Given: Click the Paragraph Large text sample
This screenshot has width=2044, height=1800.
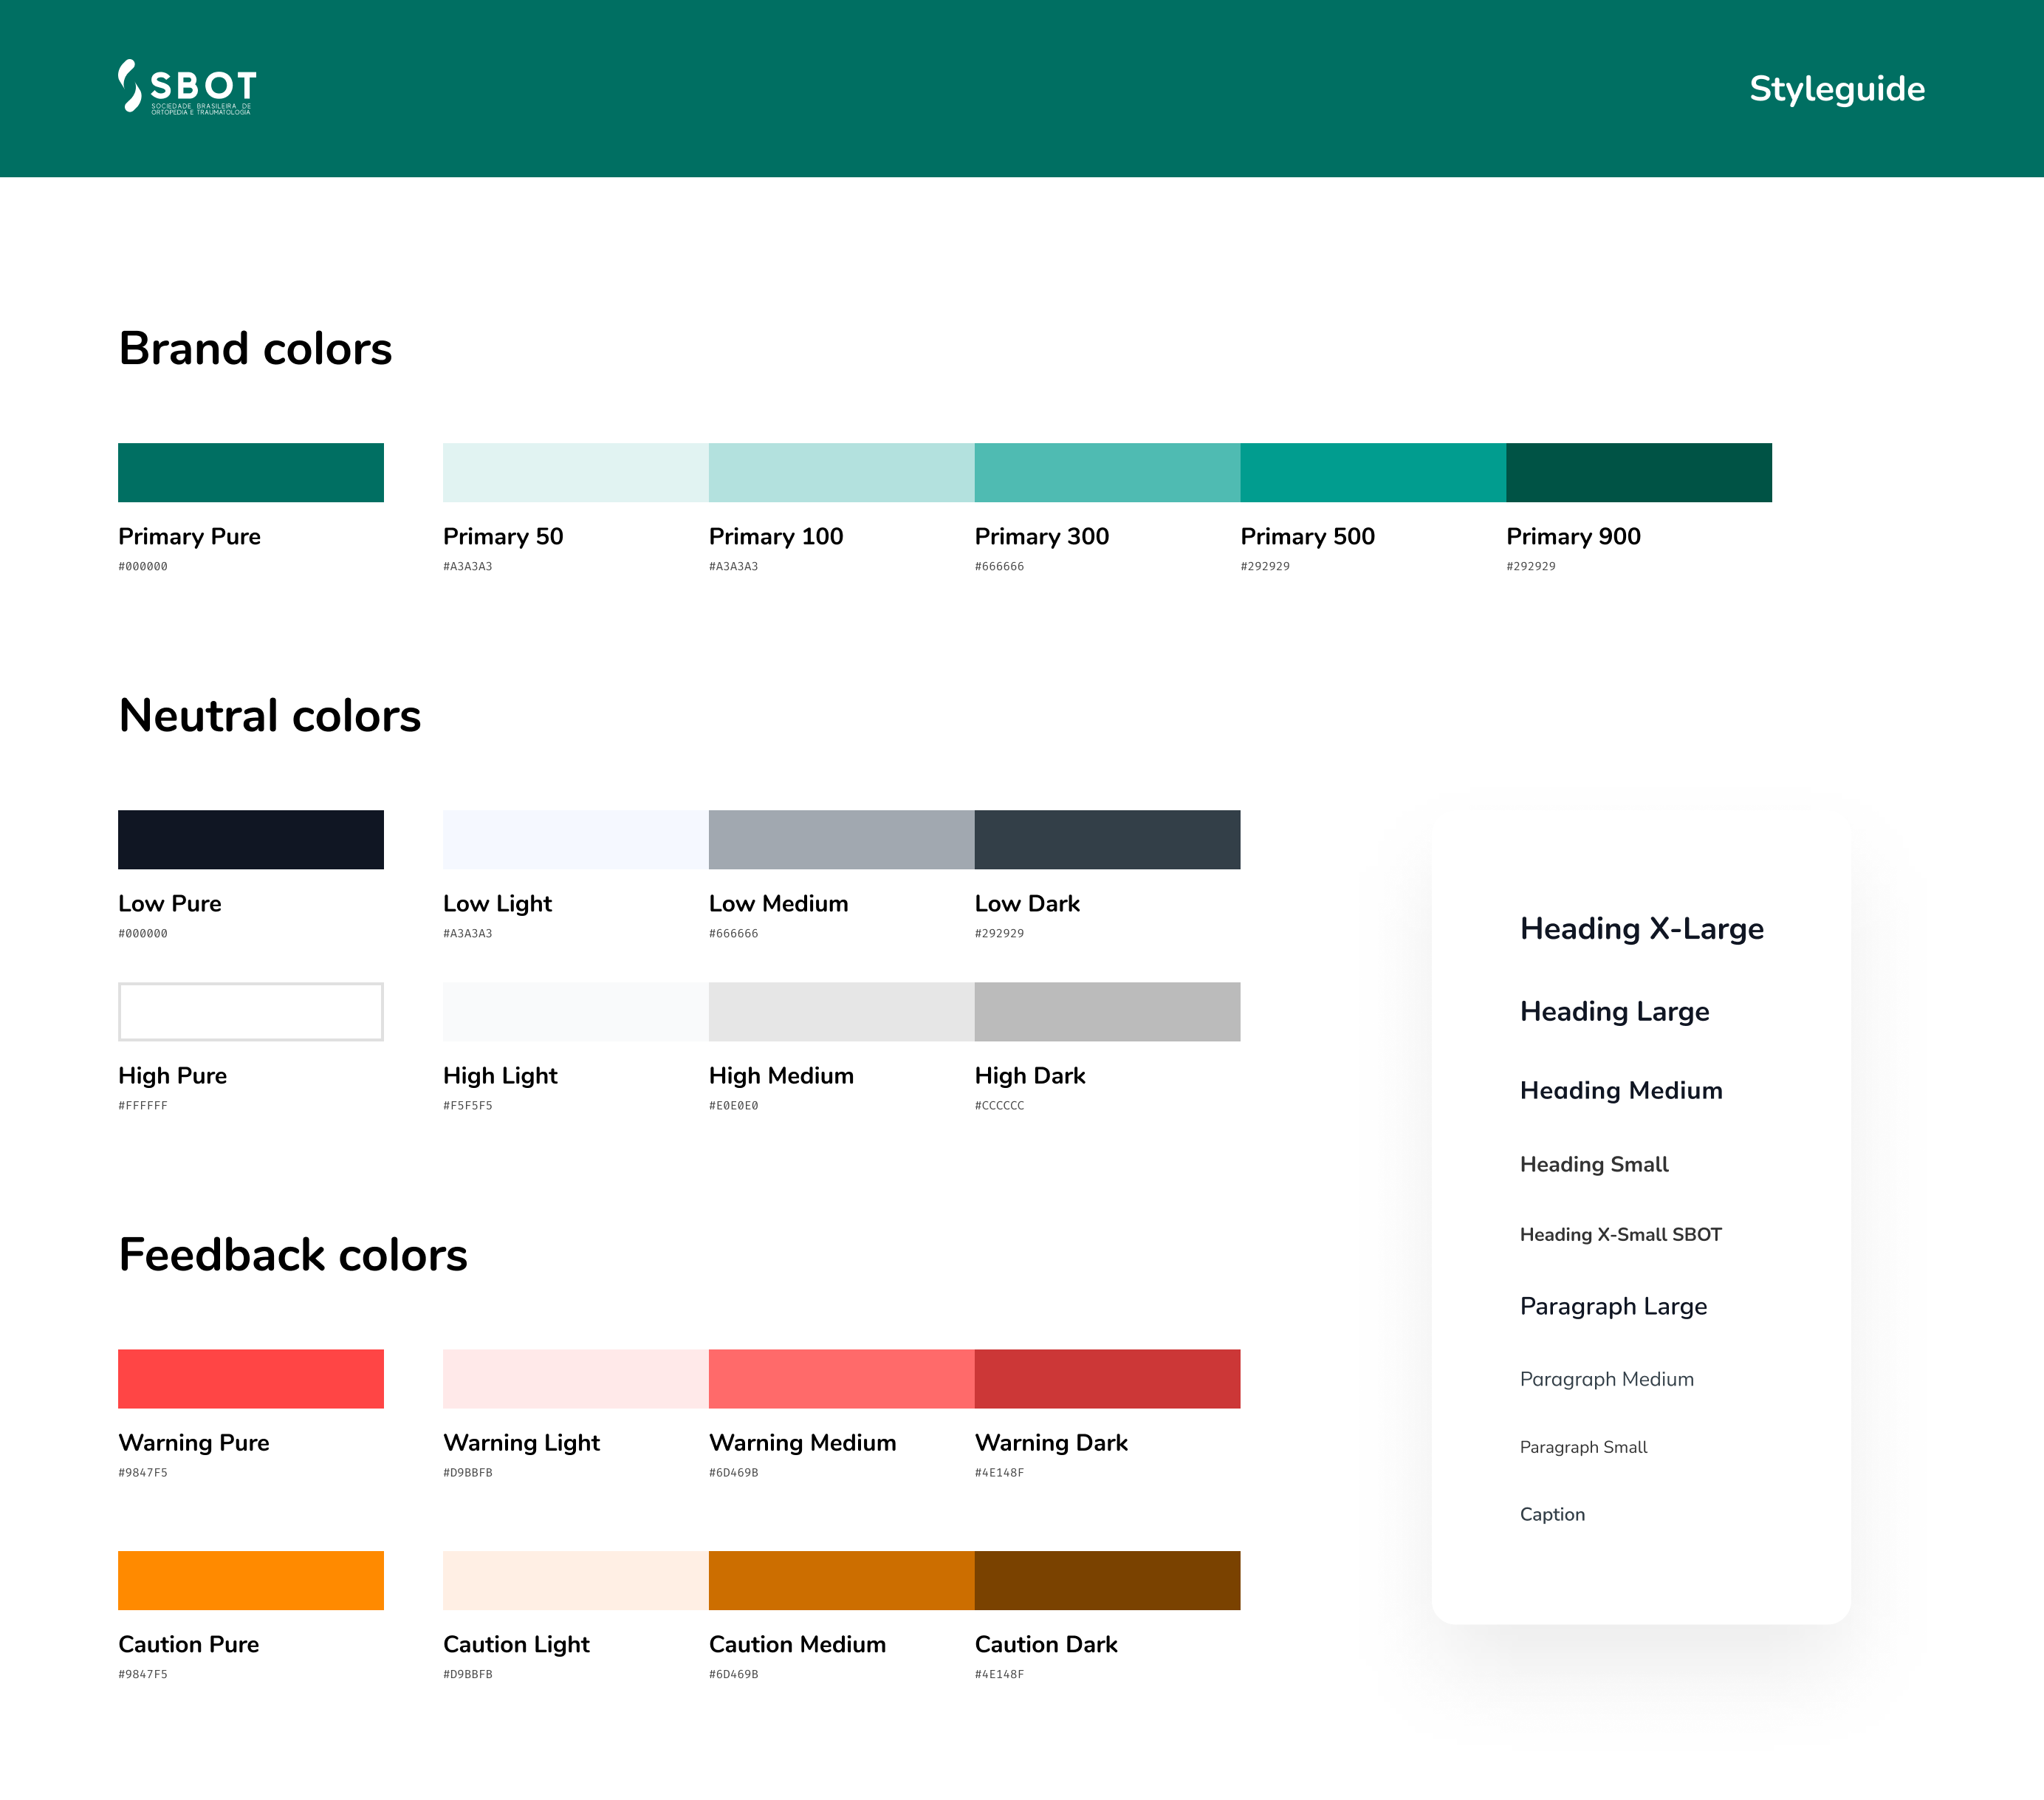Looking at the screenshot, I should tap(1612, 1306).
